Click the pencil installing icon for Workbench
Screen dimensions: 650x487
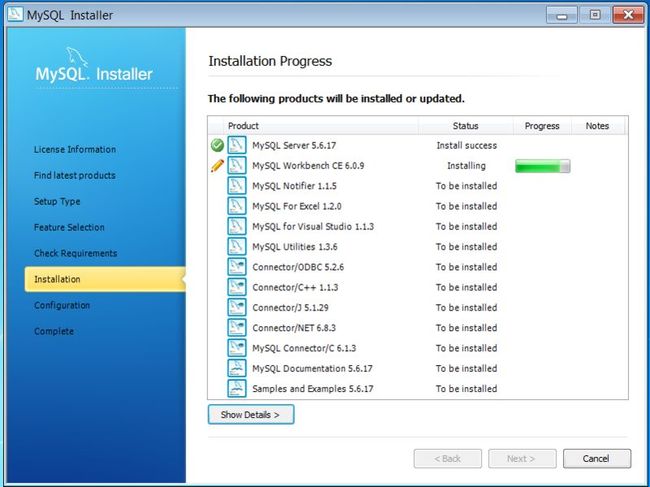pos(217,166)
